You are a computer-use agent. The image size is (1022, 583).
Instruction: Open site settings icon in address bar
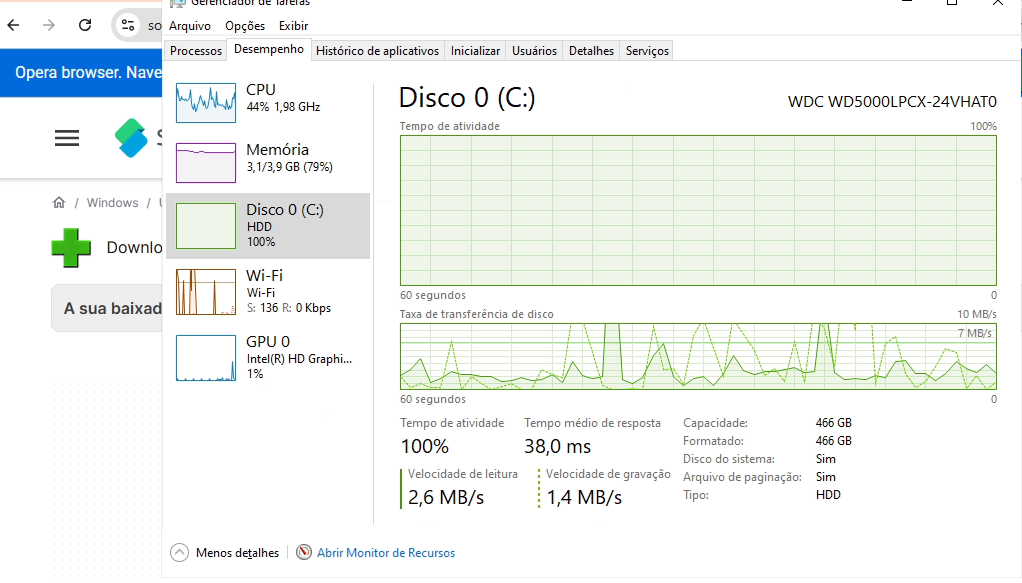(128, 25)
